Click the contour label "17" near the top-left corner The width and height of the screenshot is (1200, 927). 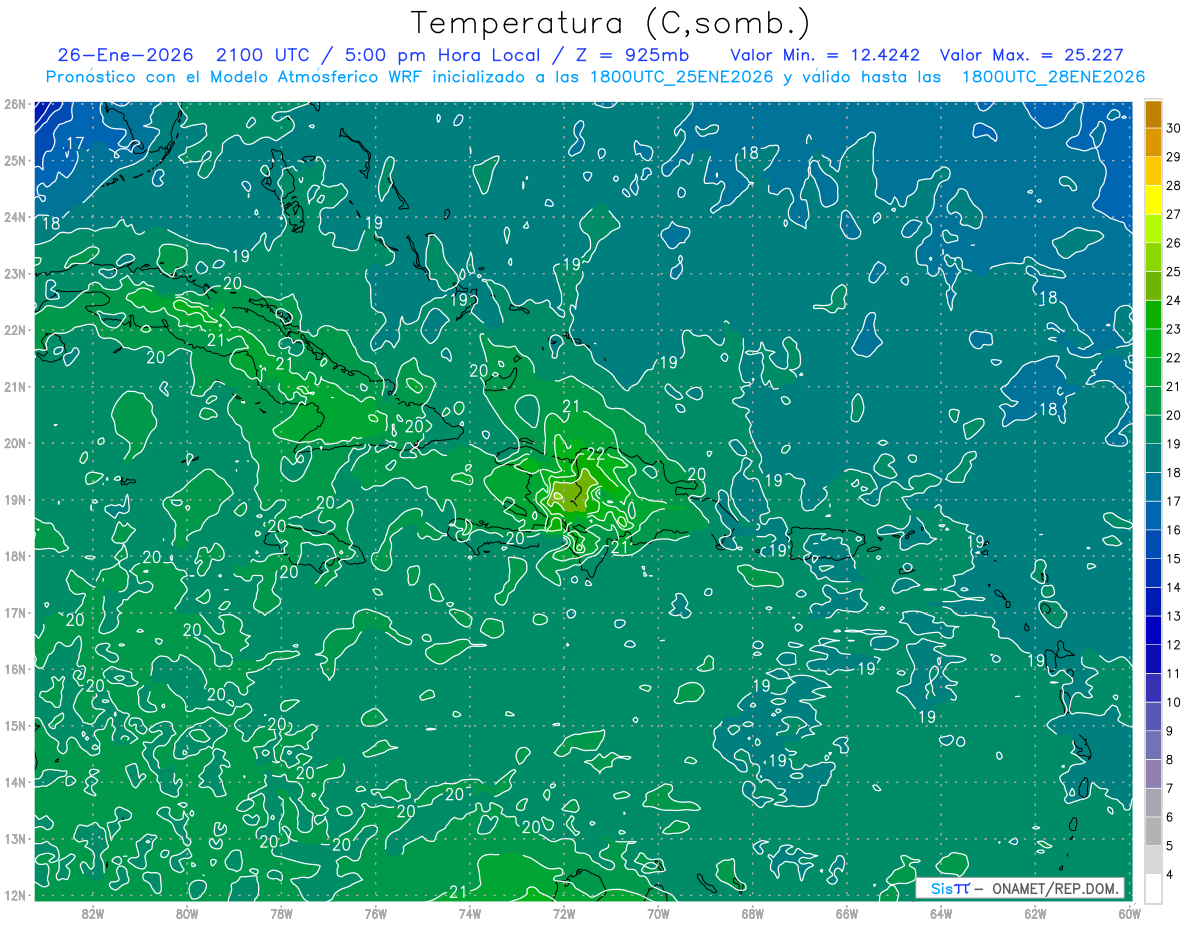pos(75,144)
